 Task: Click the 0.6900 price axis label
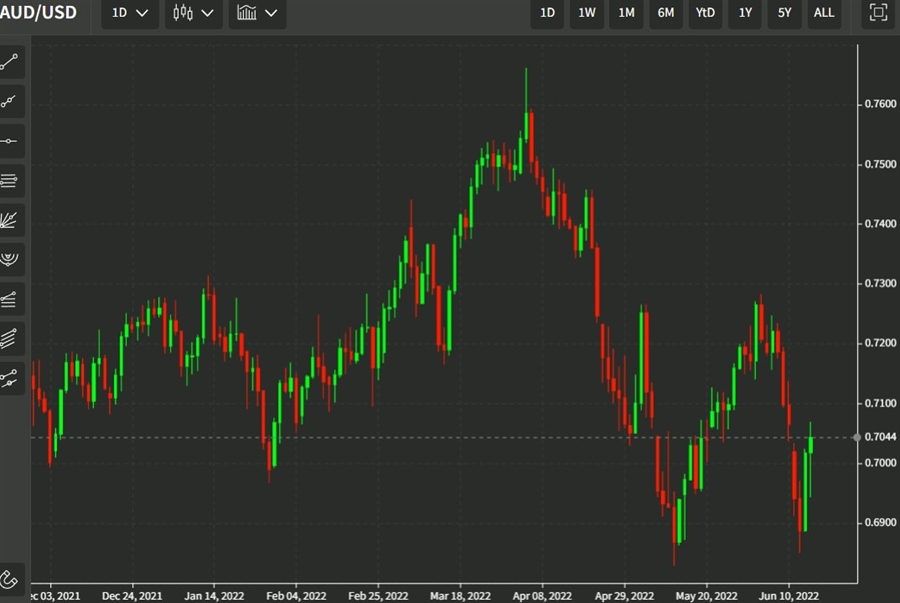click(880, 523)
